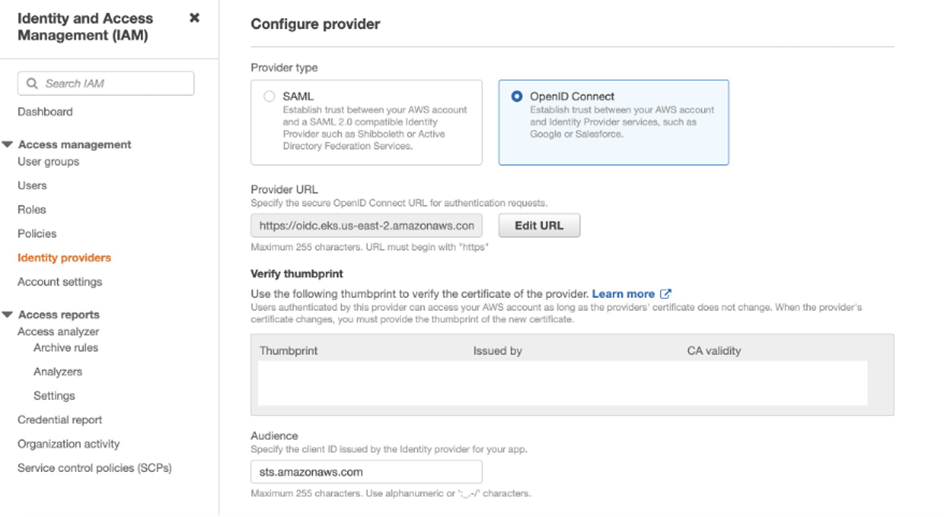
Task: Open the Users page
Action: (x=32, y=186)
